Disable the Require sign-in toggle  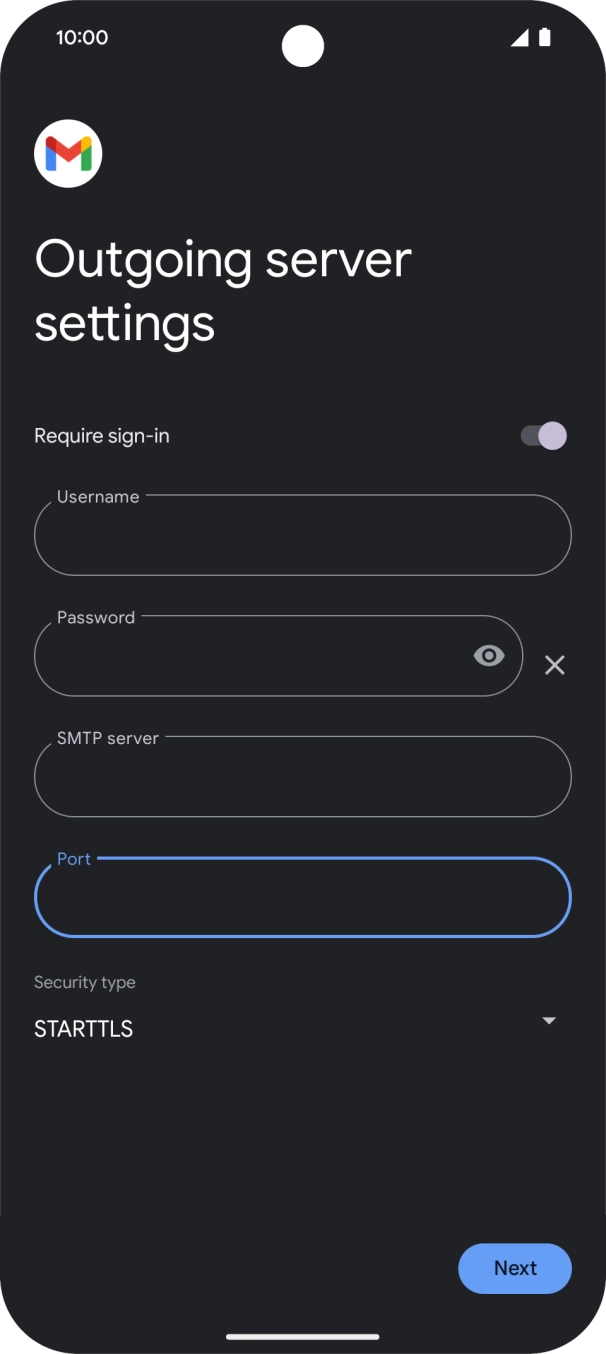(x=539, y=436)
